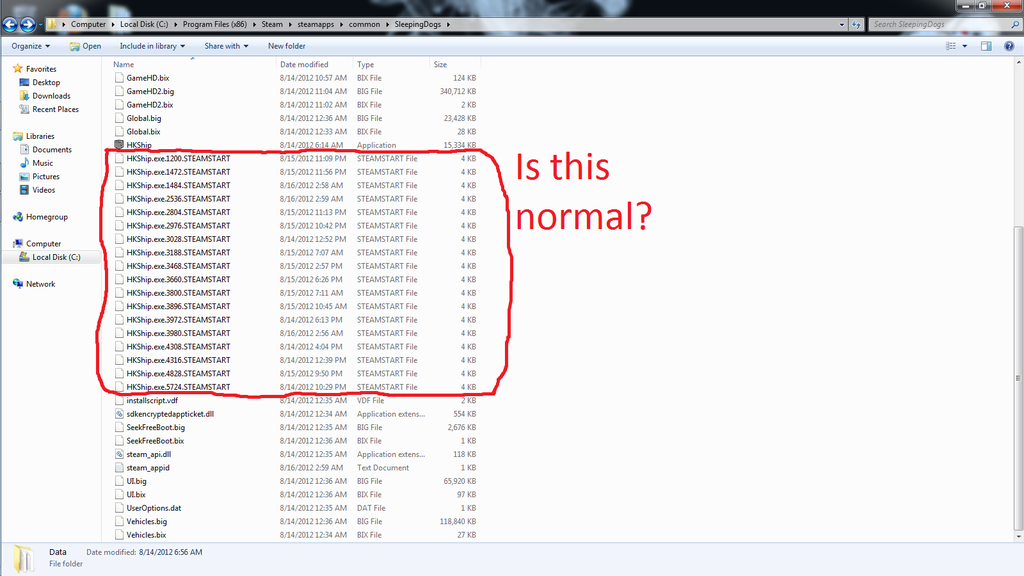This screenshot has height=576, width=1024.
Task: Select GameHD2.bix file
Action: click(150, 104)
